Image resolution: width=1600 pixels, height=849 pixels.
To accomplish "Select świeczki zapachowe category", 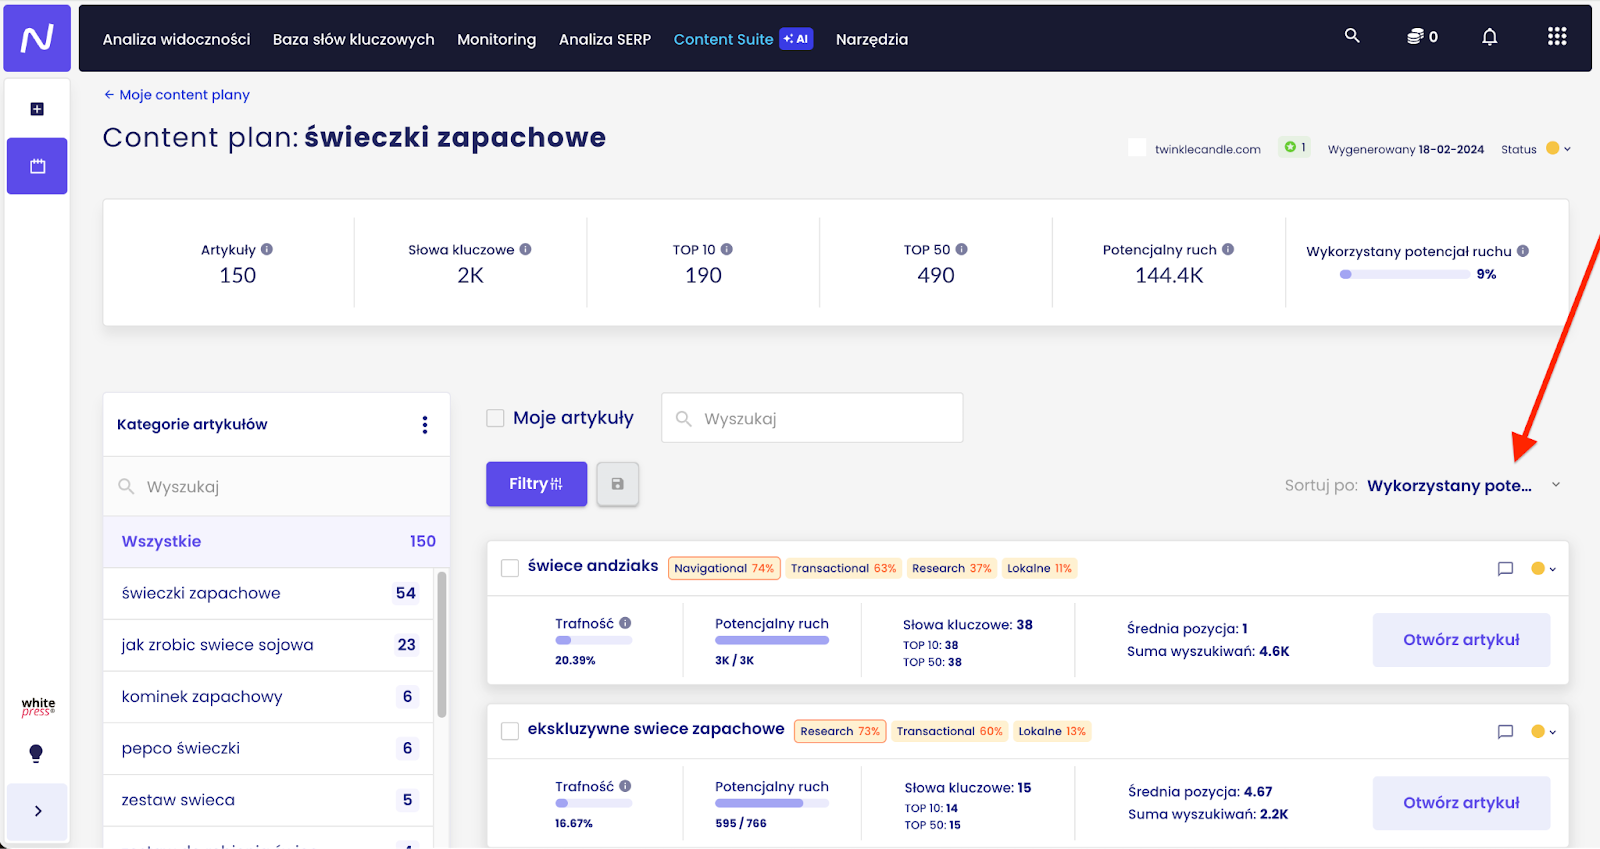I will tap(269, 593).
